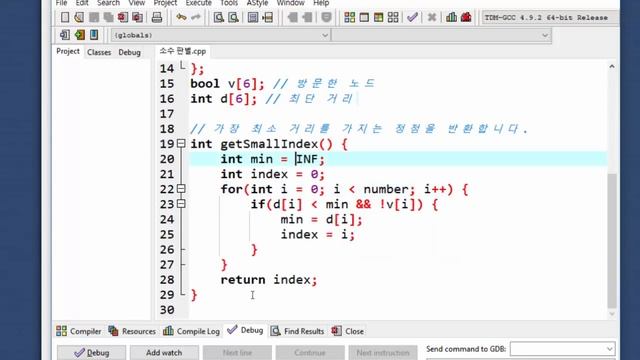
Task: Open the Search menu
Action: [108, 3]
